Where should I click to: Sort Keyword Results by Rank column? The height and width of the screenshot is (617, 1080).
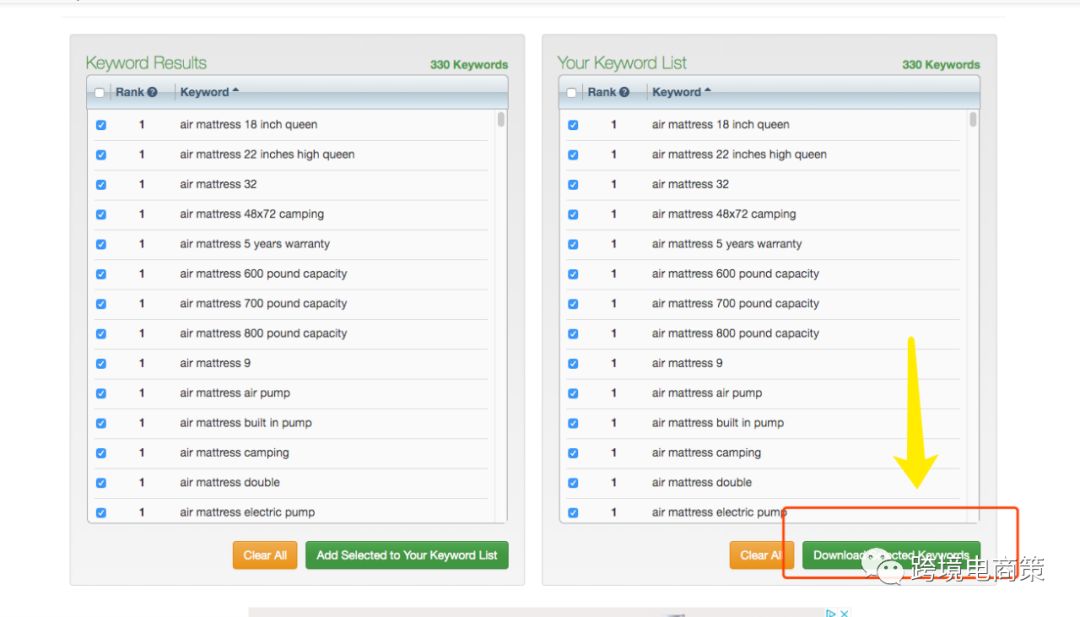click(129, 92)
